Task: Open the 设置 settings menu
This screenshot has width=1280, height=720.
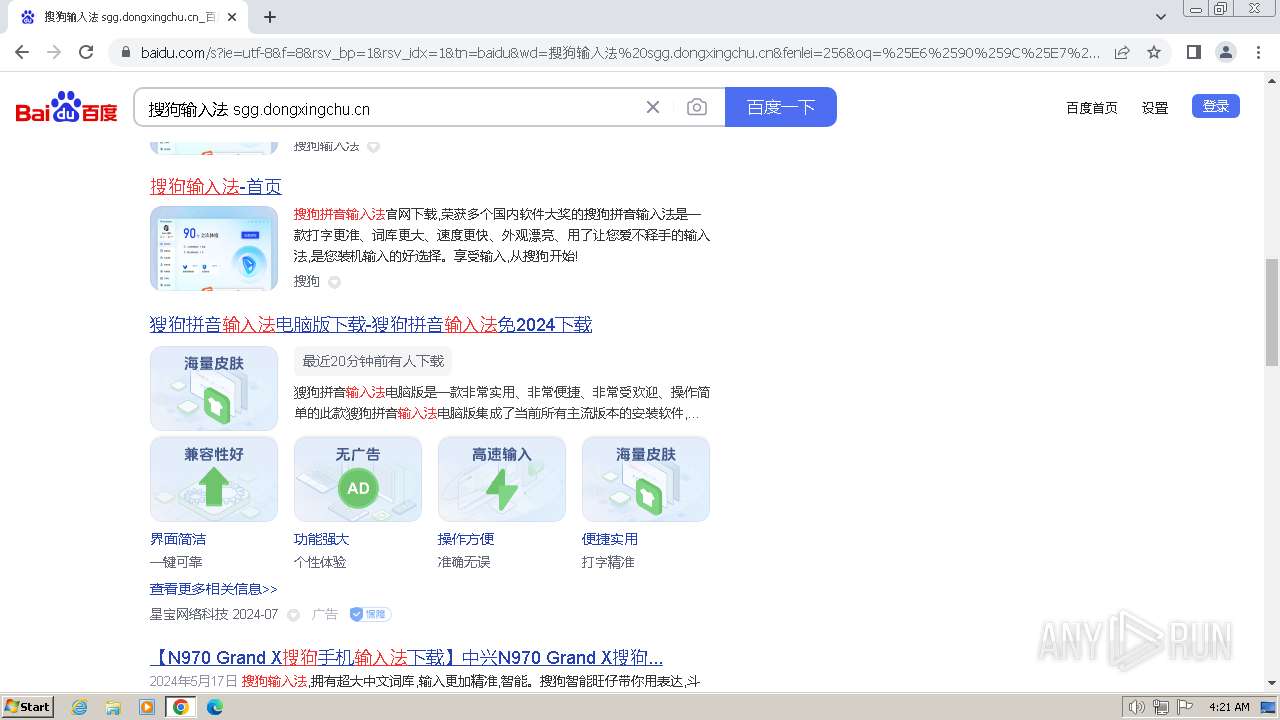Action: click(x=1155, y=108)
